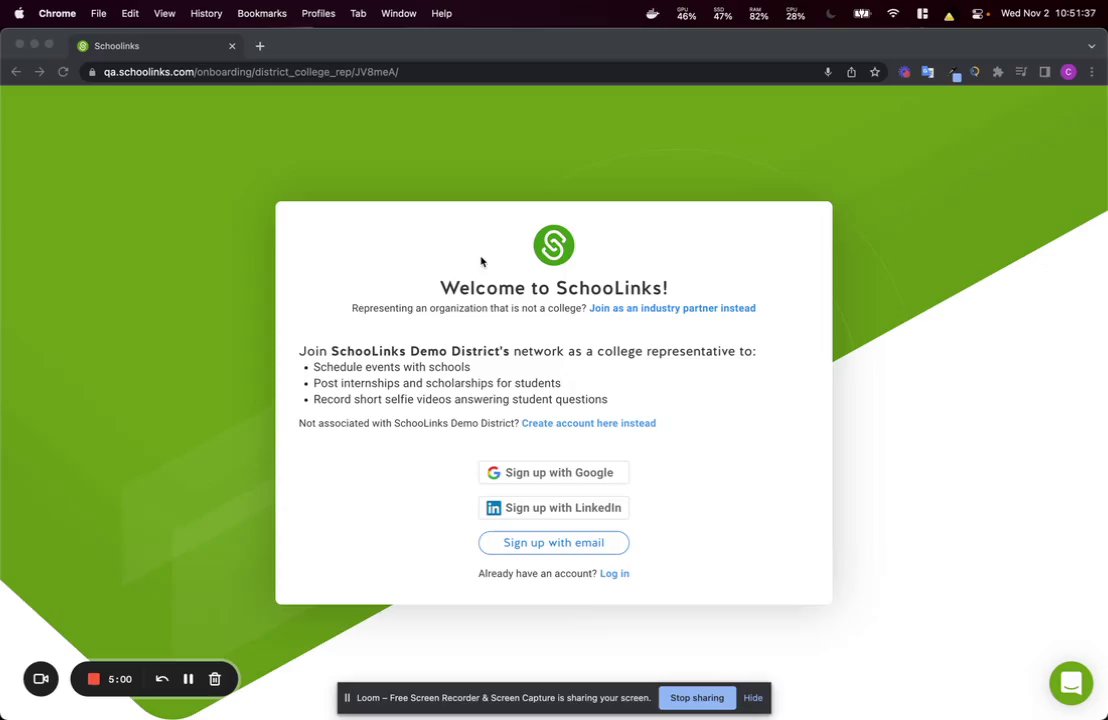
Task: Open the Window menu
Action: click(399, 13)
